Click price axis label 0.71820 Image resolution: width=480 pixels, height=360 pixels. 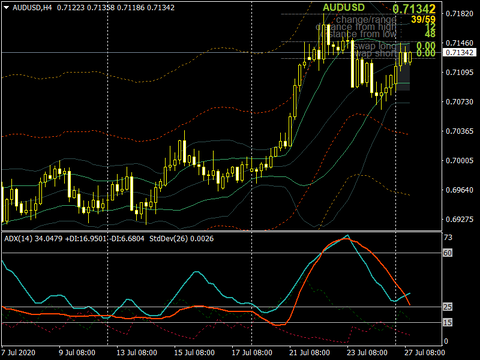[x=459, y=14]
